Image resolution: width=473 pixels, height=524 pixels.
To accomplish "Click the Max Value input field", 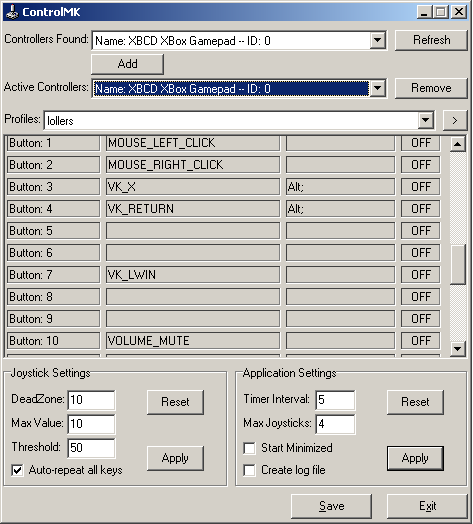I will (91, 424).
